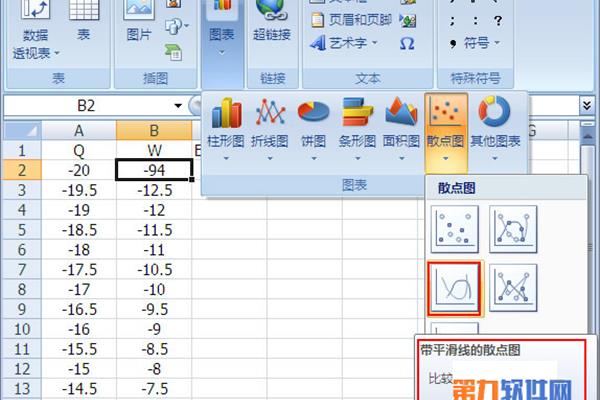Click the Select All corner button
Viewport: 600px width, 400px height.
(x=22, y=130)
